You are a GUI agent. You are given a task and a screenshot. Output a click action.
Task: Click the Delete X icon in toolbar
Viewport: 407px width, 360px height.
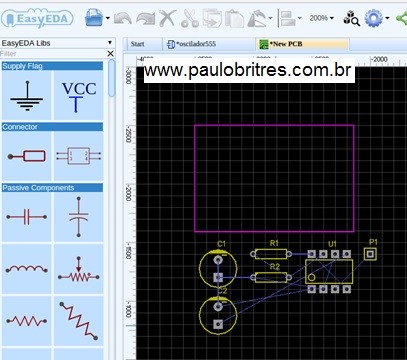[167, 18]
